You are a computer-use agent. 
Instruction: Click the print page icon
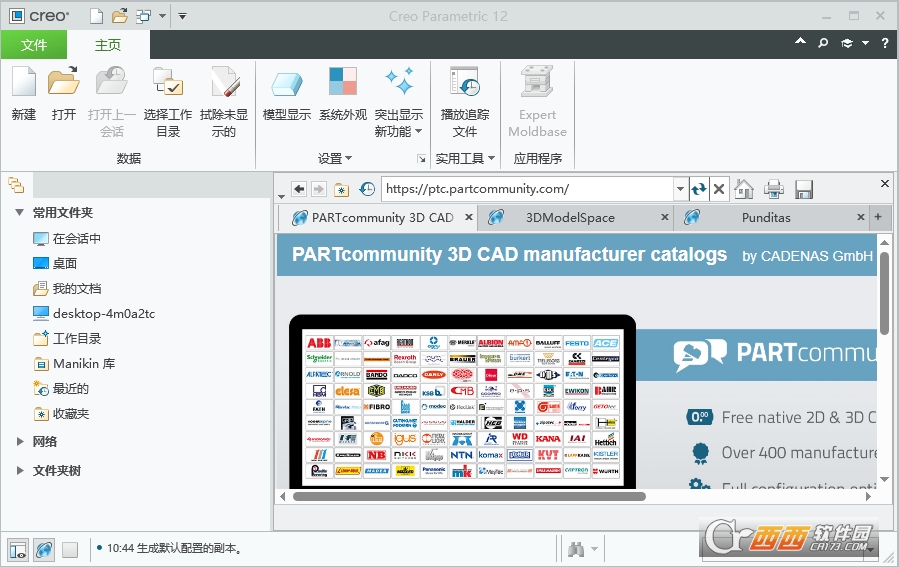tap(774, 189)
